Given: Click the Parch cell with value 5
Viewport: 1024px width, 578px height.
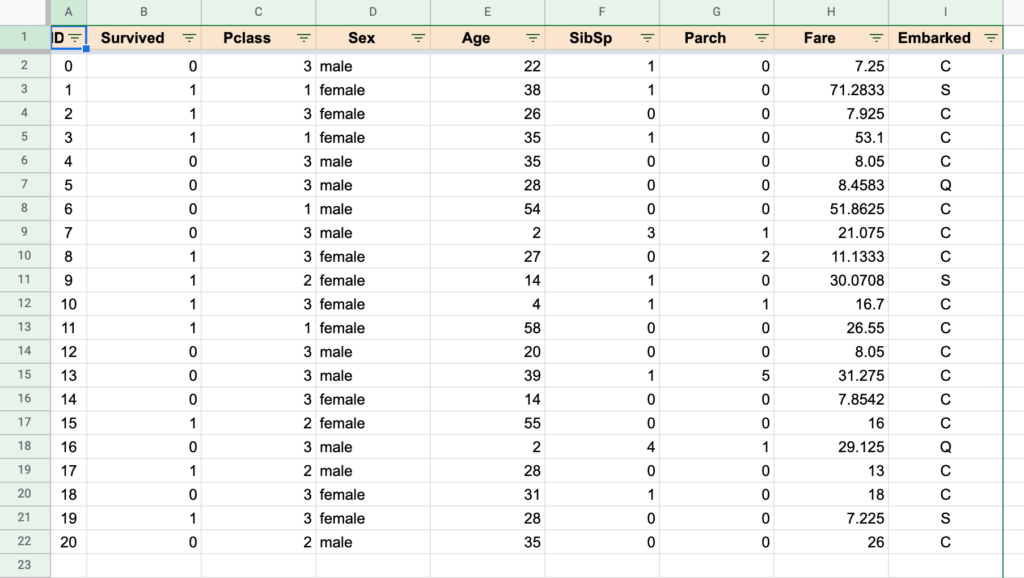Looking at the screenshot, I should pos(716,376).
